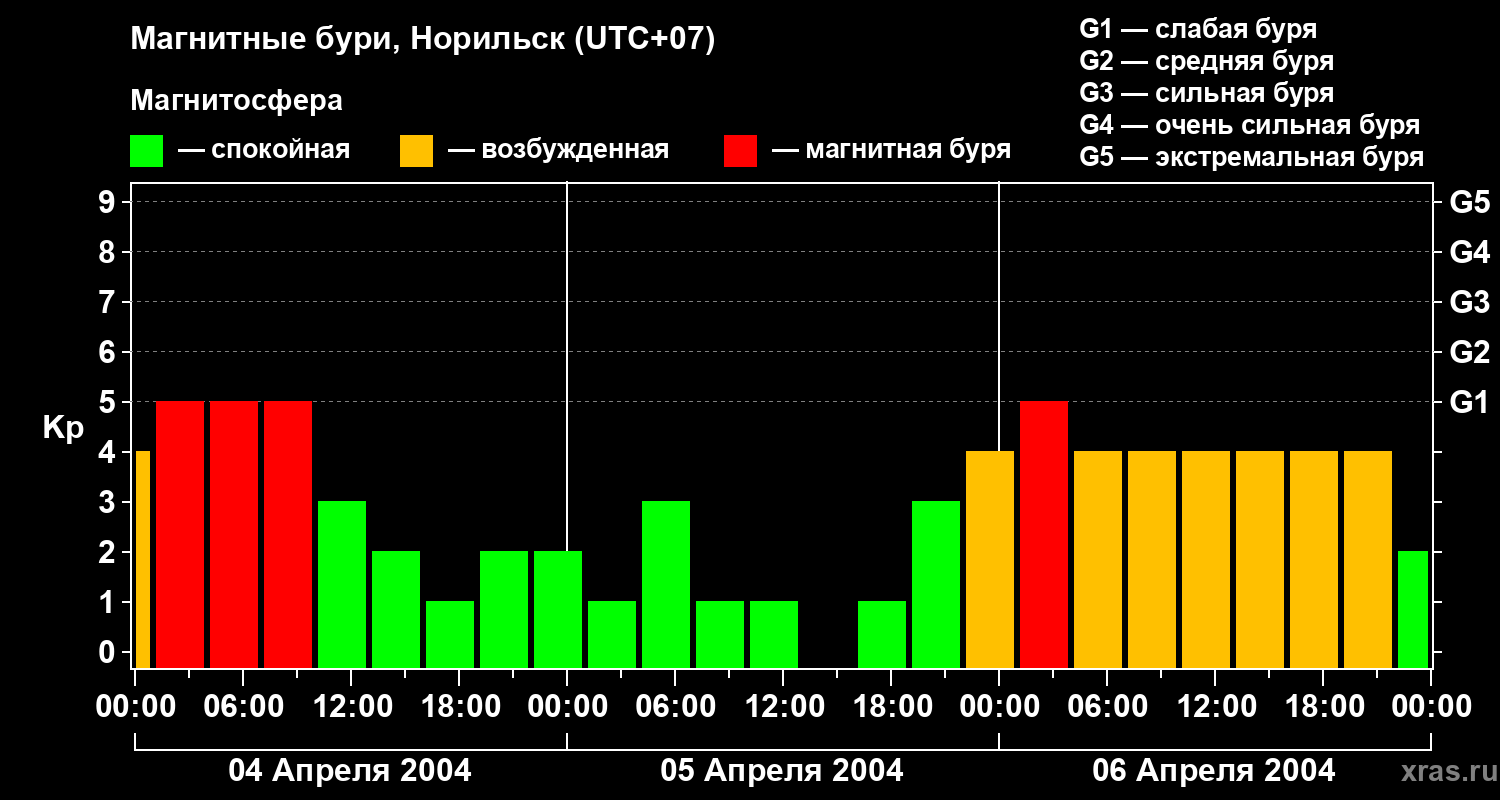Click the yellow bar spanning midnight before 06 April

(990, 560)
